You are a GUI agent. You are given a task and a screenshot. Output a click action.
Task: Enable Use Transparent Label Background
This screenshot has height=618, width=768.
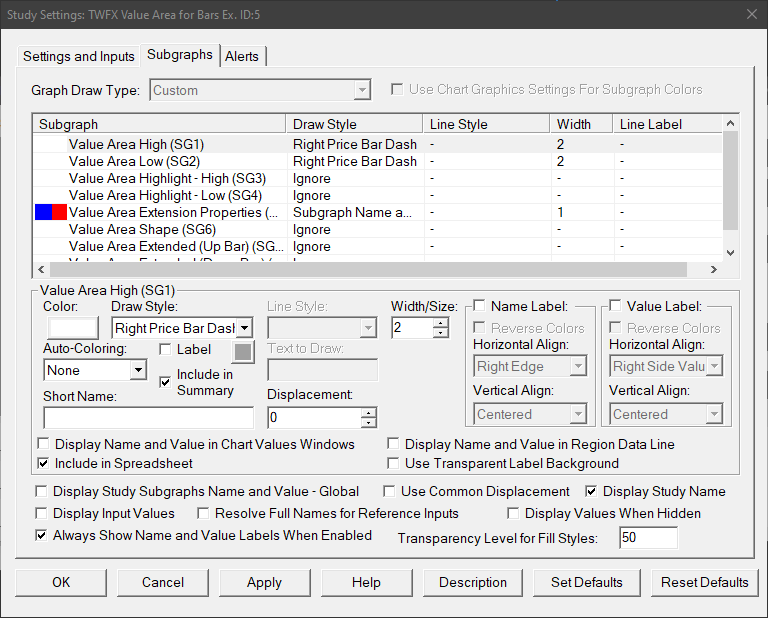pyautogui.click(x=394, y=463)
